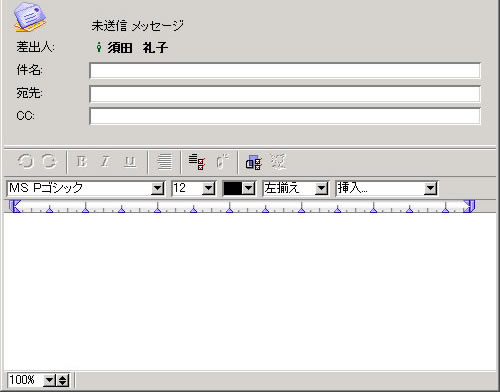Click into the 件名 subject field
Viewport: 500px width, 392px height.
tap(285, 71)
